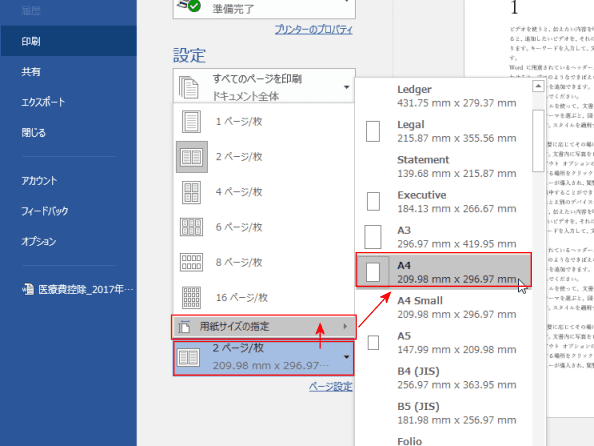Select A5 147.99 mm x 209.98 mm

(x=444, y=343)
